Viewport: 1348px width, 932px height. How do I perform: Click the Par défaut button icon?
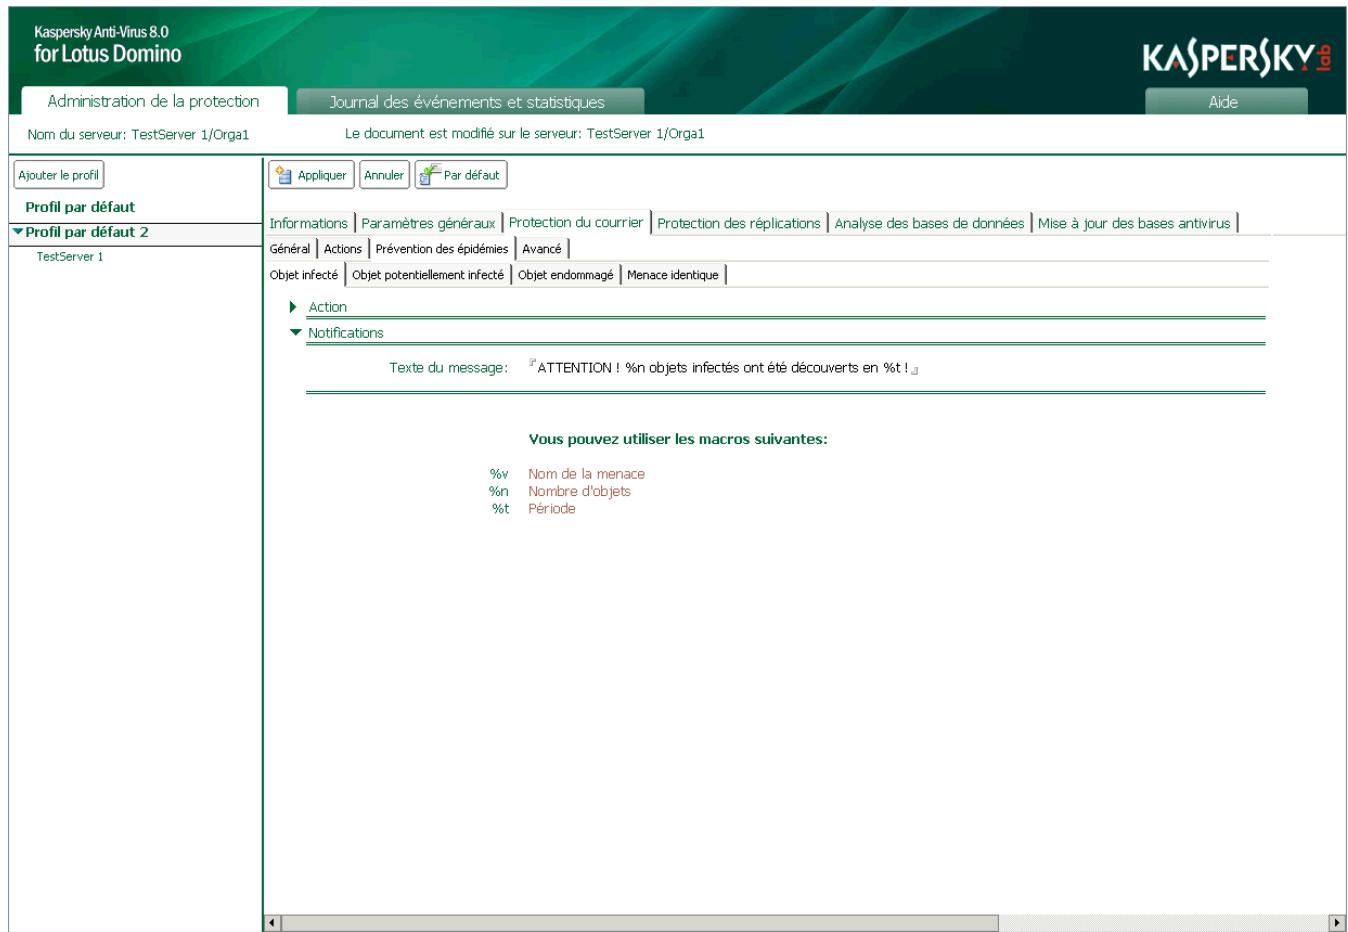click(x=430, y=175)
